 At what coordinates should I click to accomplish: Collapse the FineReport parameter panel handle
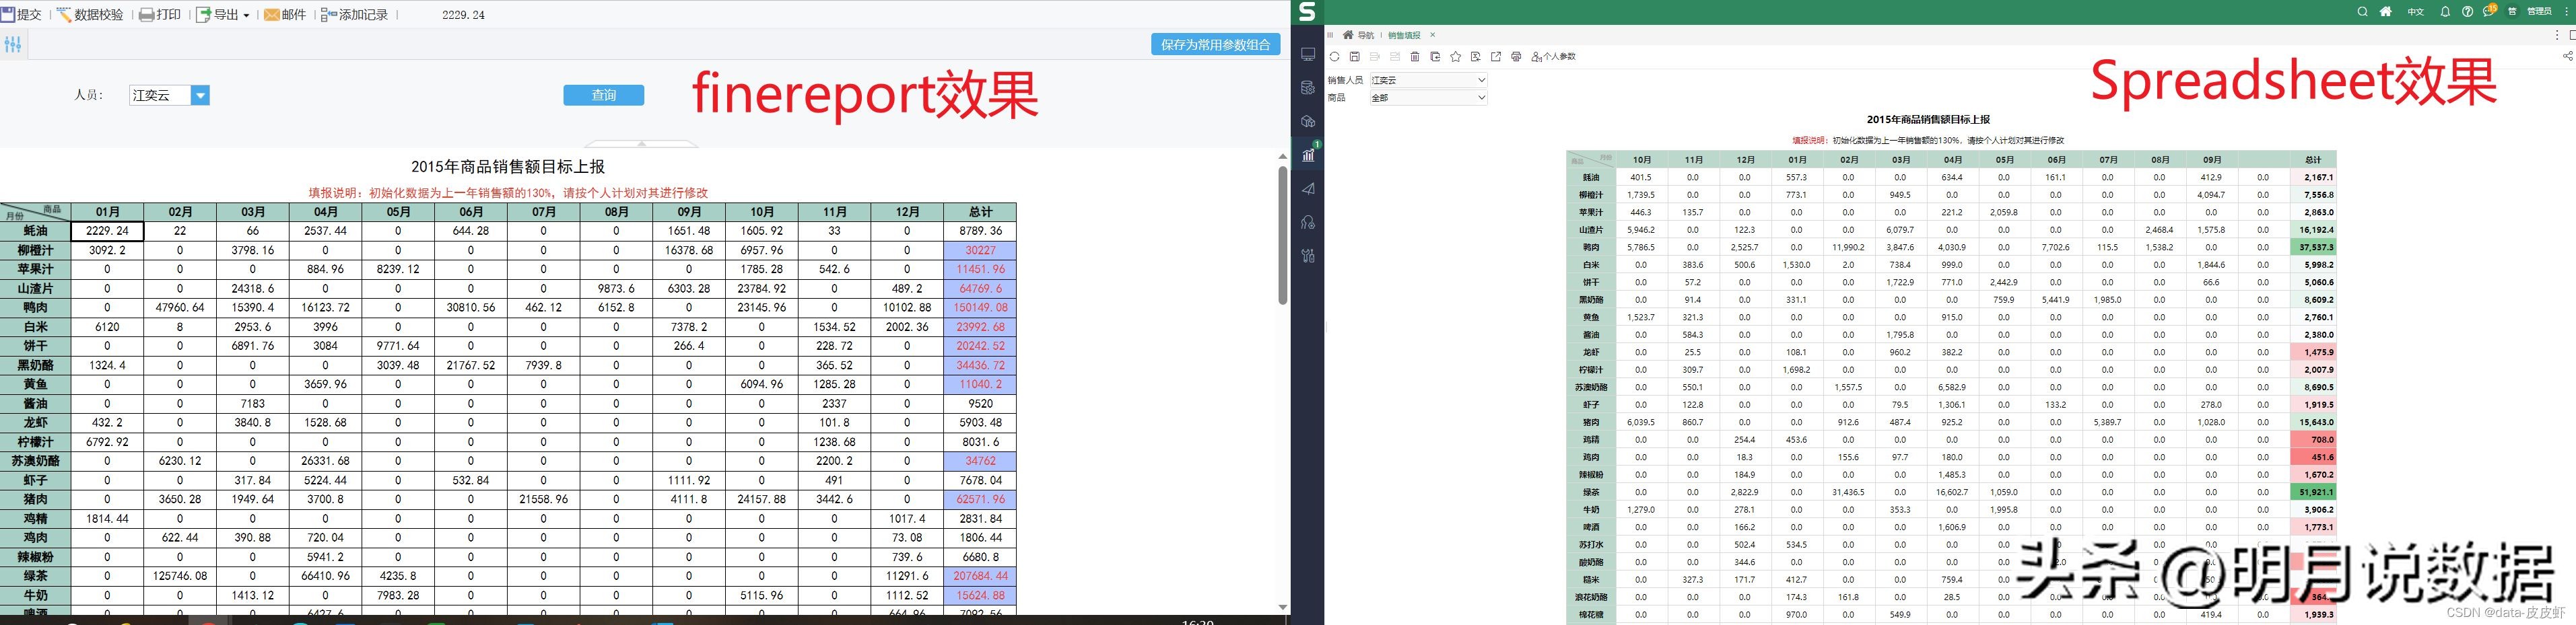tap(641, 144)
